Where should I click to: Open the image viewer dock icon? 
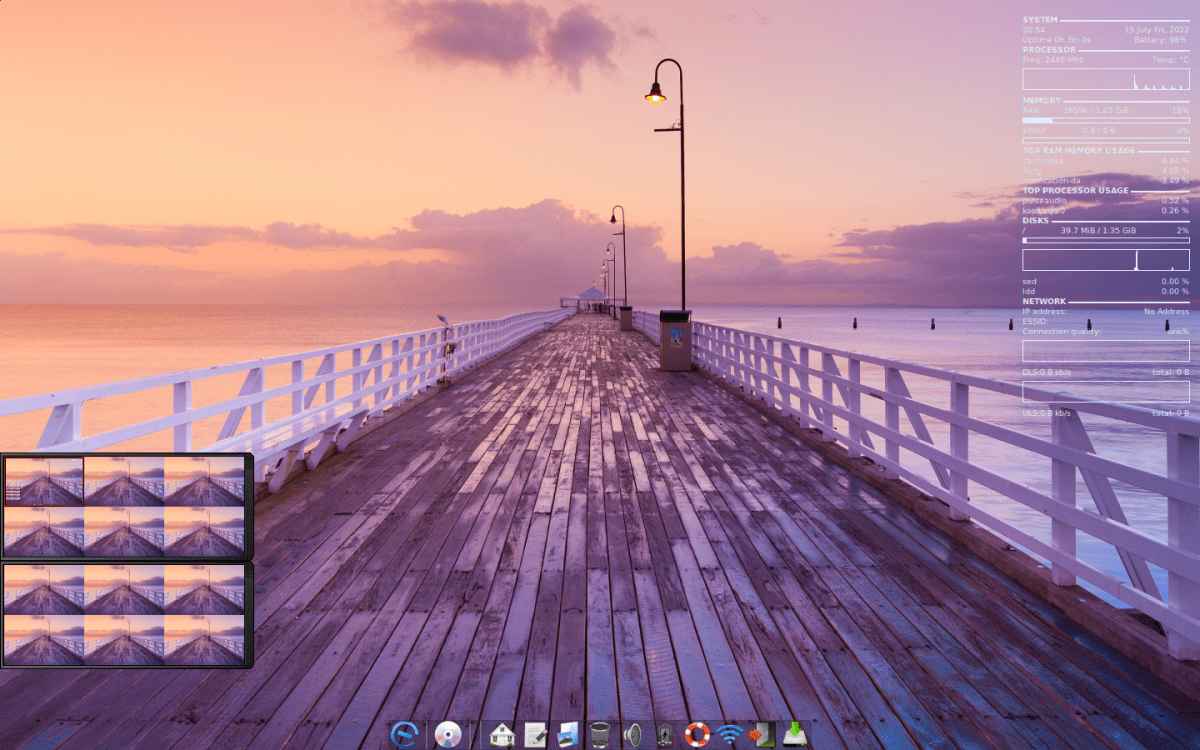tap(567, 732)
